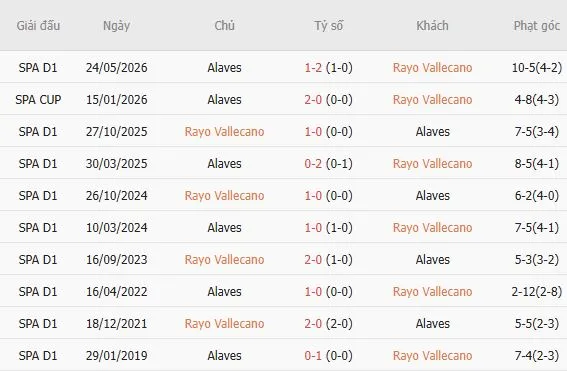Screen dimensions: 567x371
Task: Open Rayo Vallecano link in 24/05/2026 row
Action: pyautogui.click(x=432, y=68)
